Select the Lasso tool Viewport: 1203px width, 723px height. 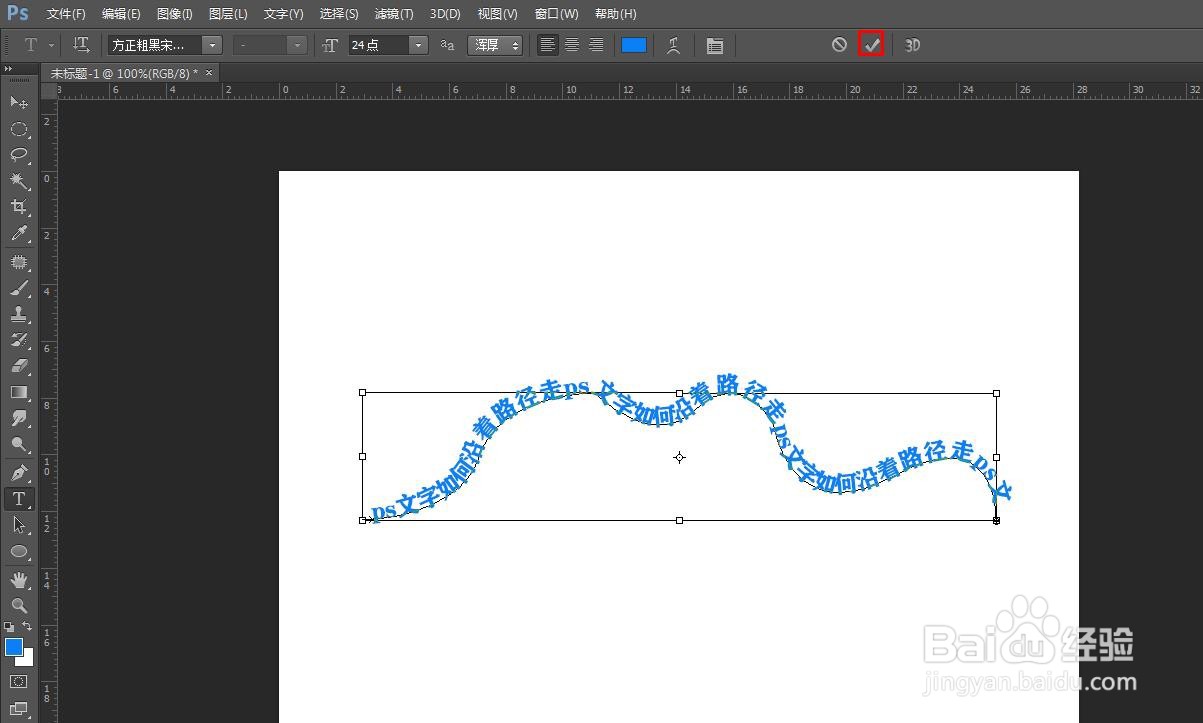[18, 155]
